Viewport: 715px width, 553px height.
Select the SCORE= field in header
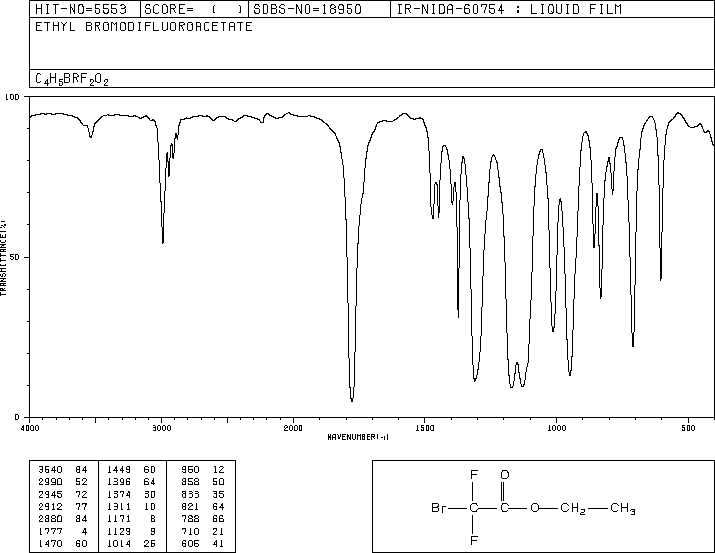[x=193, y=9]
